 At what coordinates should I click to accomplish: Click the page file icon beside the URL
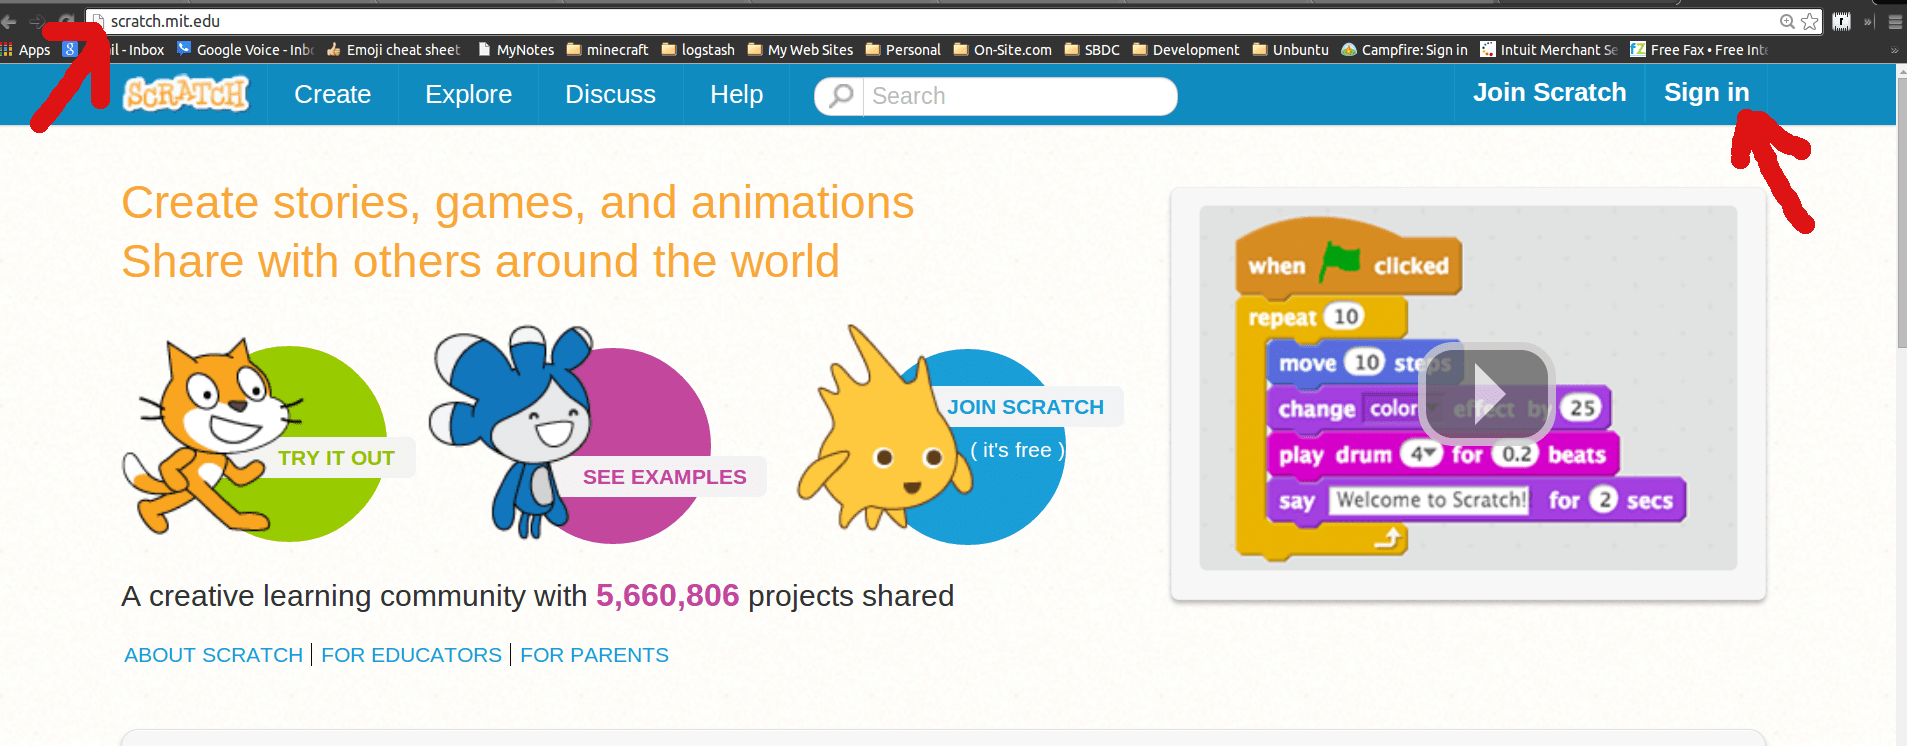(x=98, y=21)
